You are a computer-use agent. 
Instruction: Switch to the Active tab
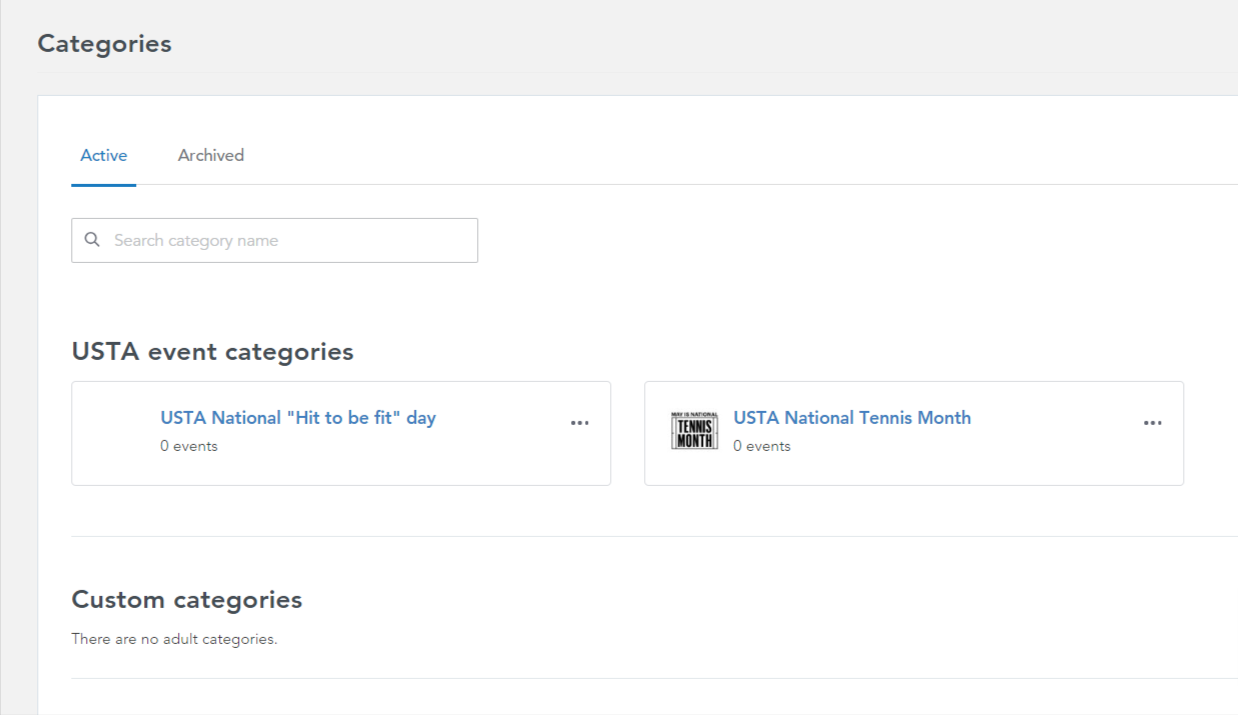click(104, 155)
